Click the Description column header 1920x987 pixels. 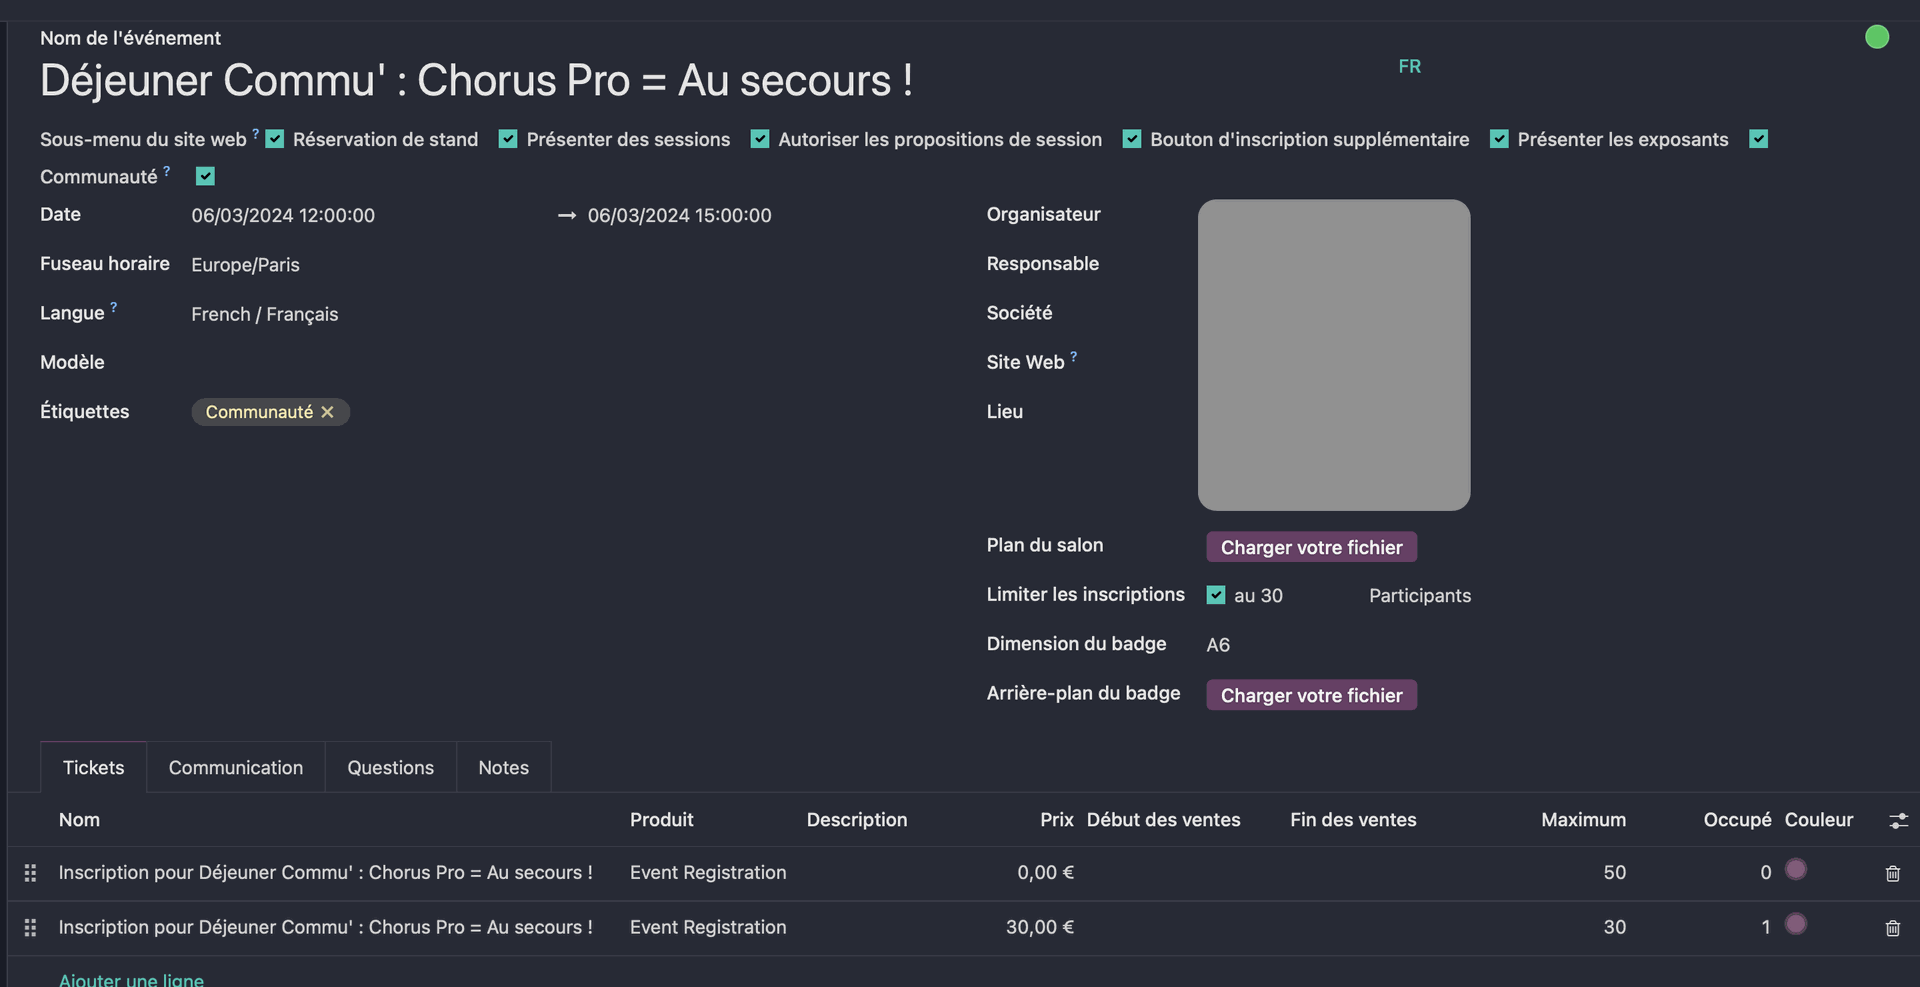click(x=857, y=820)
